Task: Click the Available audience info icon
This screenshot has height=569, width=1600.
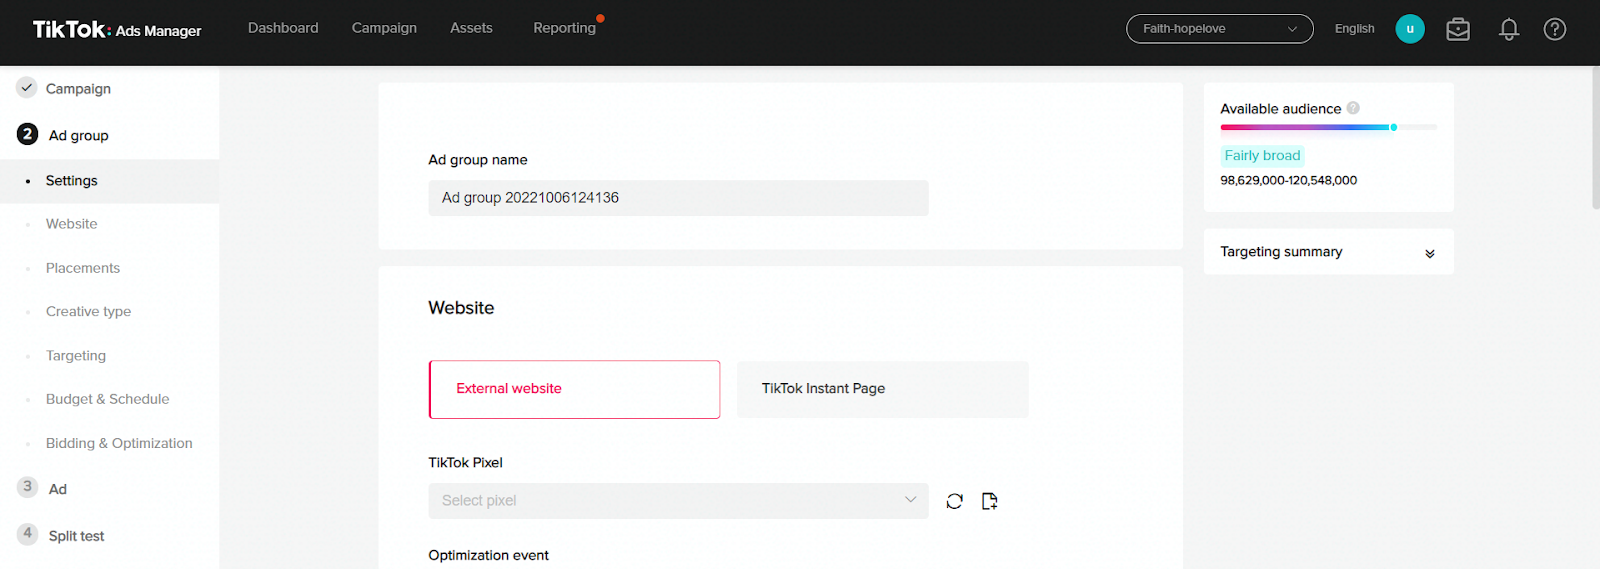Action: (x=1353, y=108)
